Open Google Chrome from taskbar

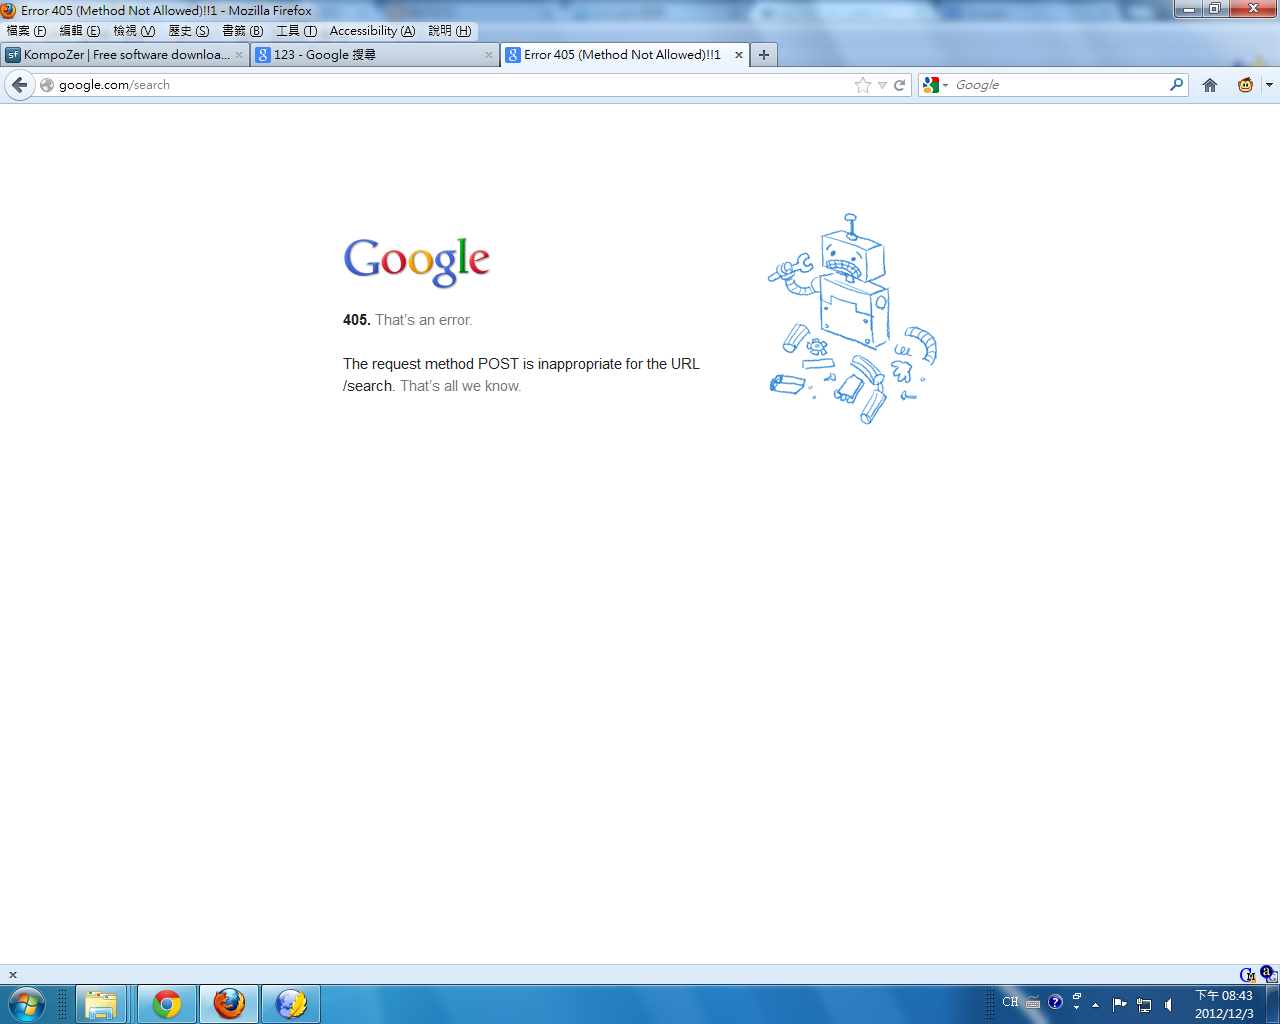(x=167, y=1004)
